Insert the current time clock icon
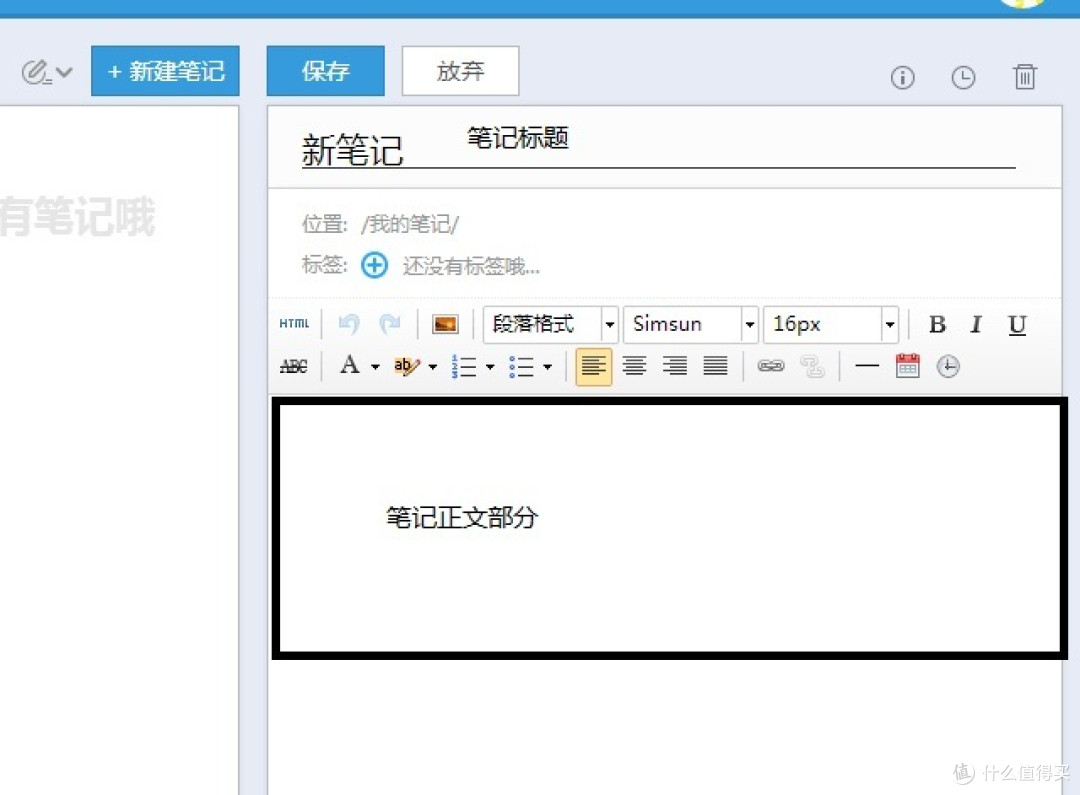Viewport: 1080px width, 795px height. pyautogui.click(x=948, y=366)
